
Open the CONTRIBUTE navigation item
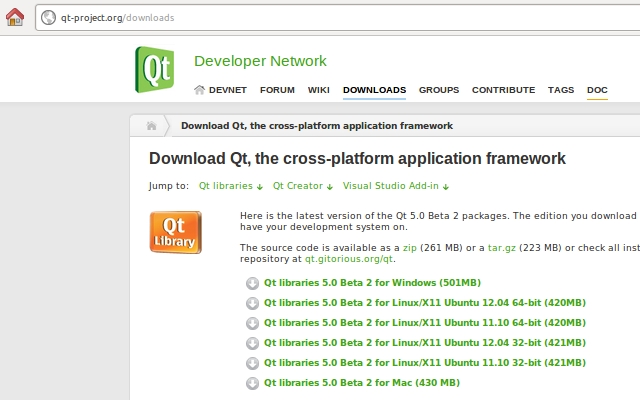click(x=503, y=90)
